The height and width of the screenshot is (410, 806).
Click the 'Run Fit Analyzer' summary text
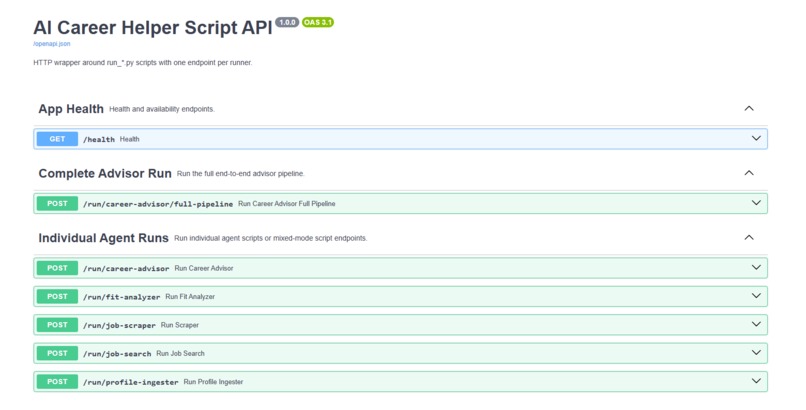click(190, 297)
